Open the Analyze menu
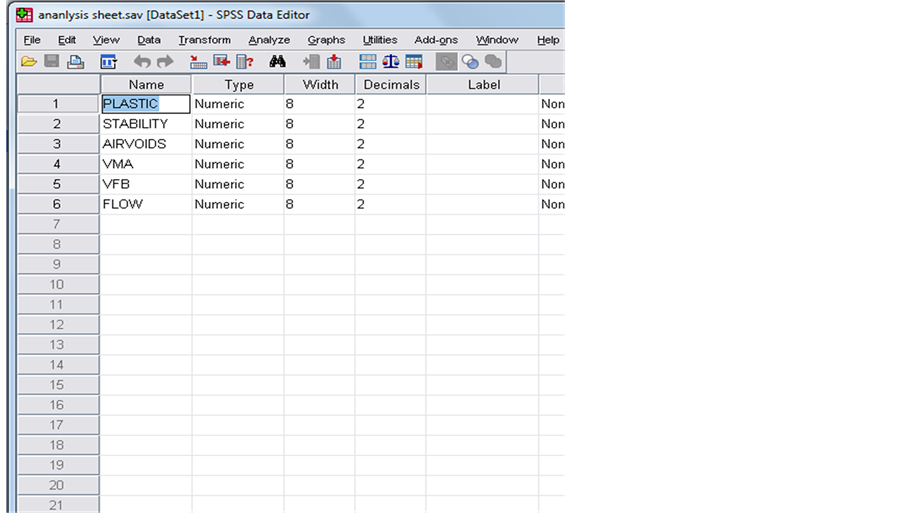Viewport: 902px width, 513px height. (x=269, y=40)
